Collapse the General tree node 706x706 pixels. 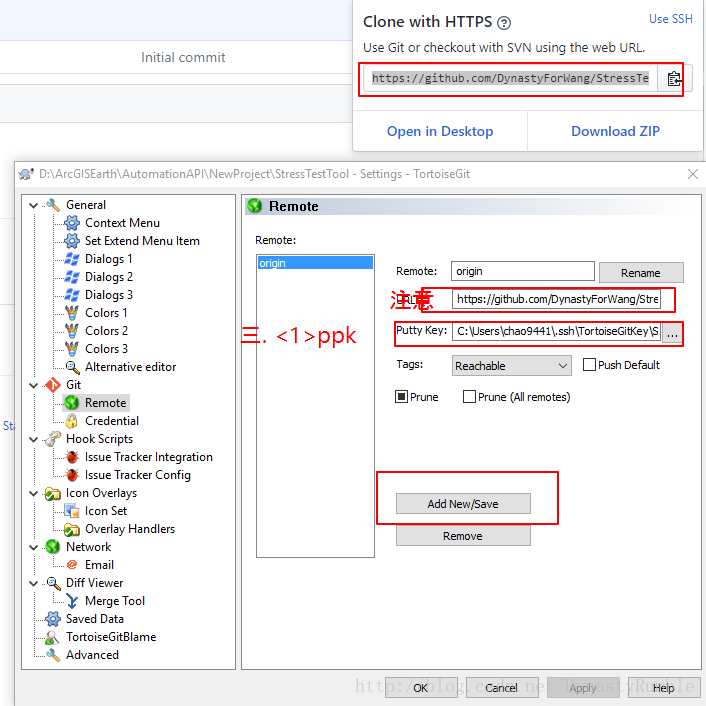33,205
